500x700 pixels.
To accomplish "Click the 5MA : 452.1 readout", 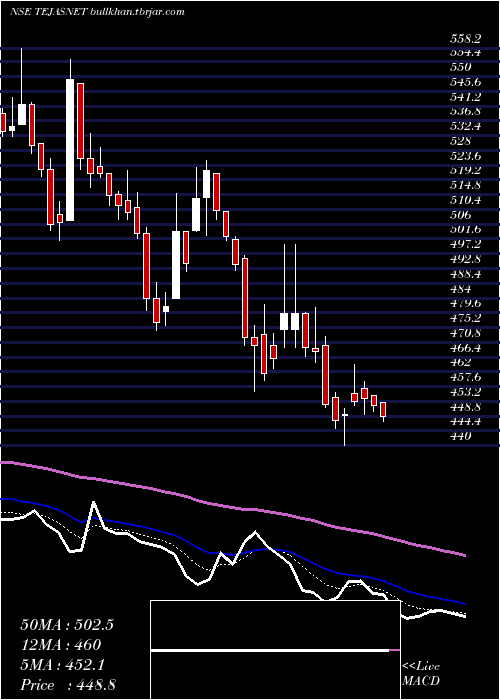I will (x=62, y=665).
